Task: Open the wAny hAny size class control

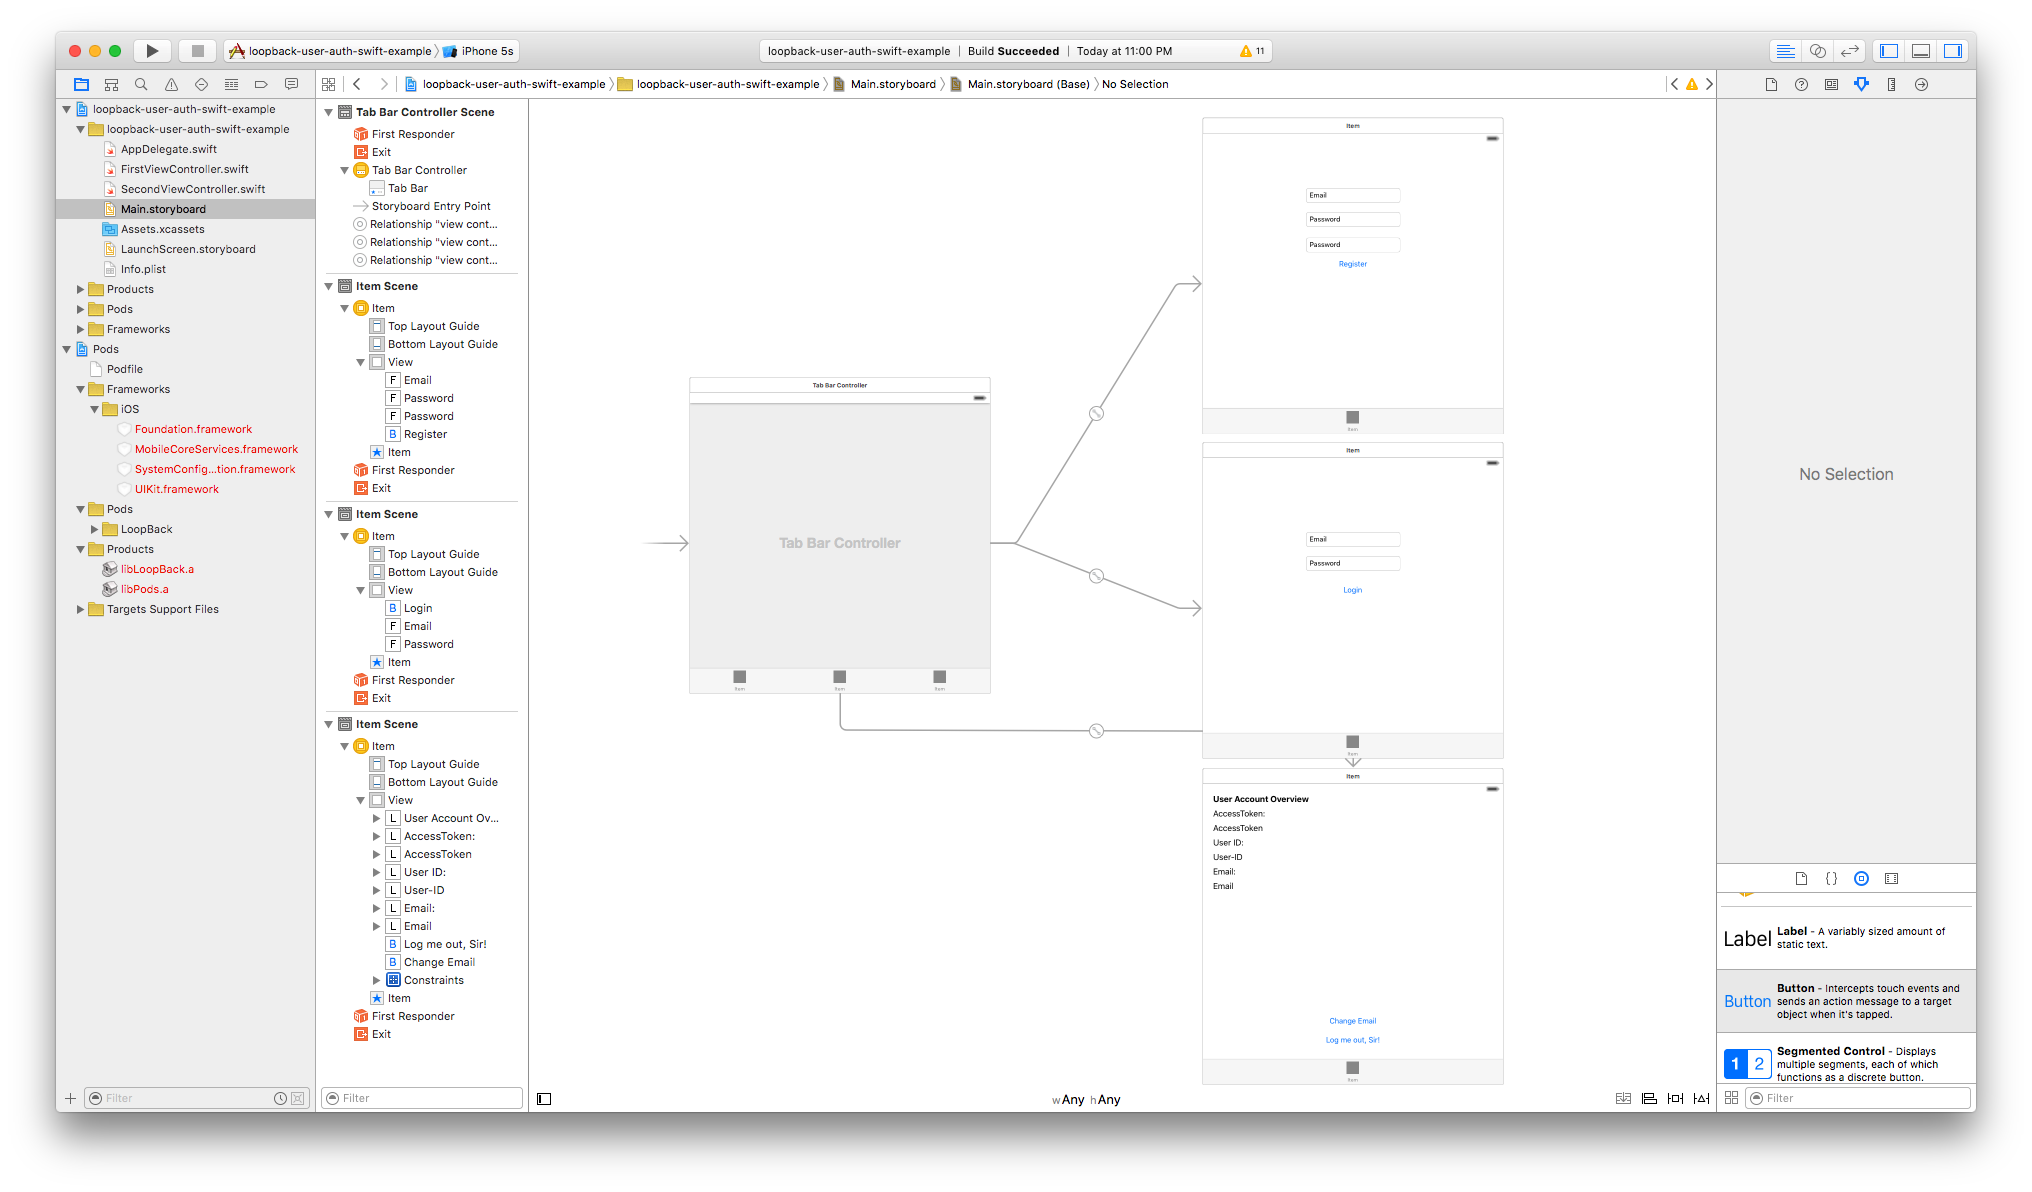Action: click(1085, 1100)
